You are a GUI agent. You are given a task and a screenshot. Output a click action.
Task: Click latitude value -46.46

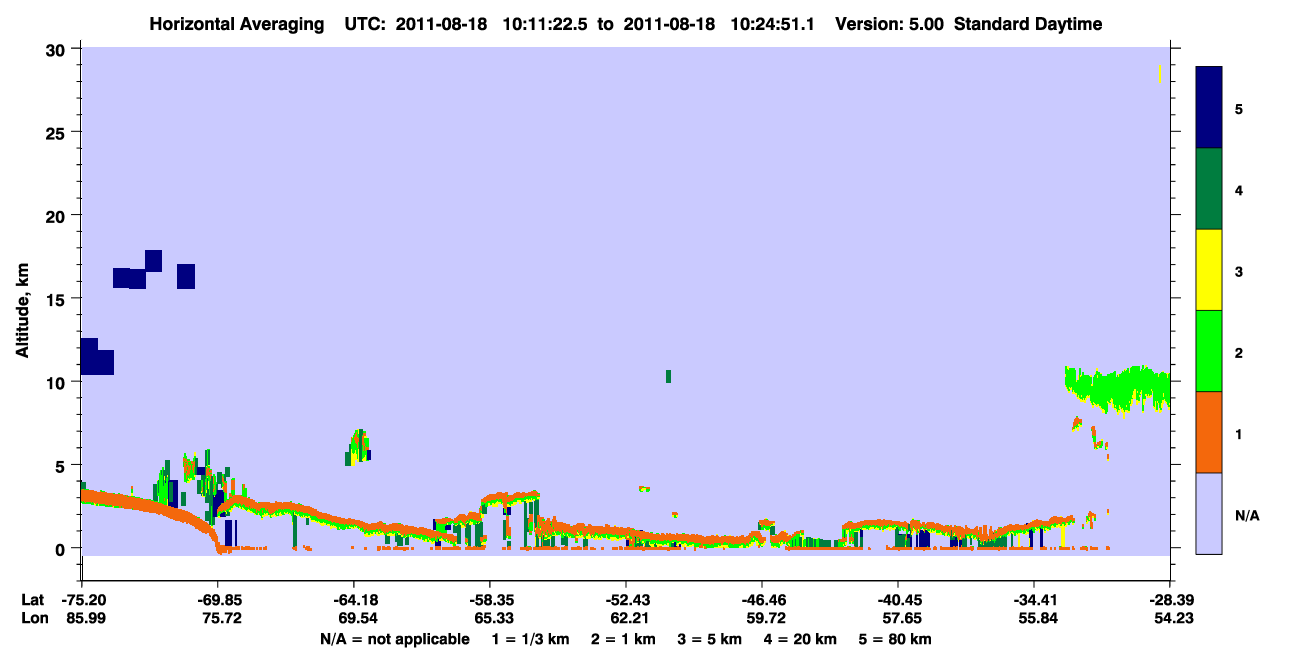point(762,600)
